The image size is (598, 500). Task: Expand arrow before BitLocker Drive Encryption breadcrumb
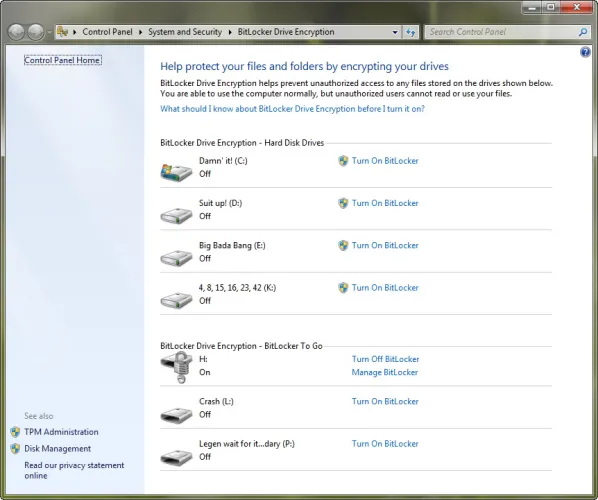(x=230, y=32)
